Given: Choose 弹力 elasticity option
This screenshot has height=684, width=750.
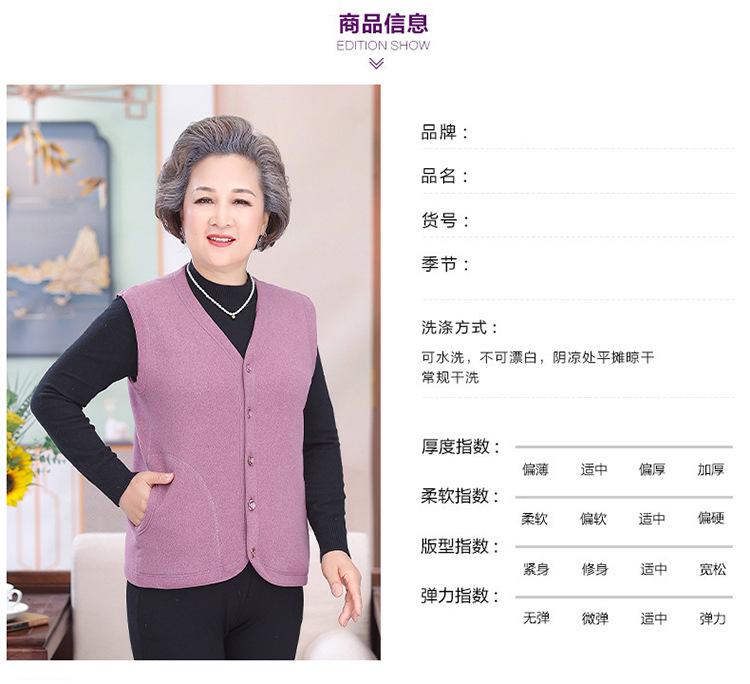Looking at the screenshot, I should click(713, 618).
